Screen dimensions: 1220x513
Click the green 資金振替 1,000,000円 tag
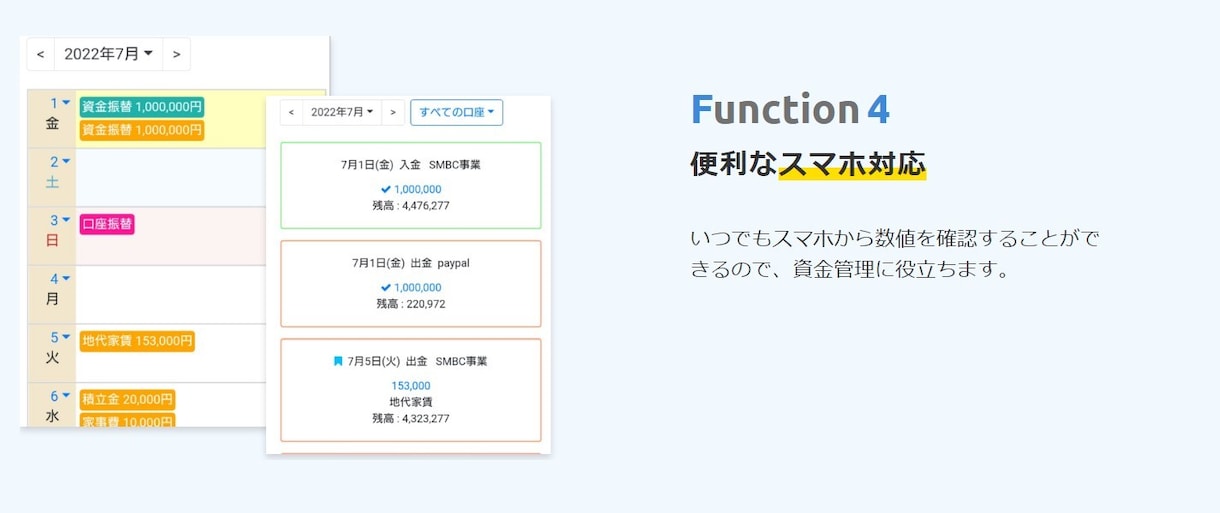pyautogui.click(x=142, y=107)
